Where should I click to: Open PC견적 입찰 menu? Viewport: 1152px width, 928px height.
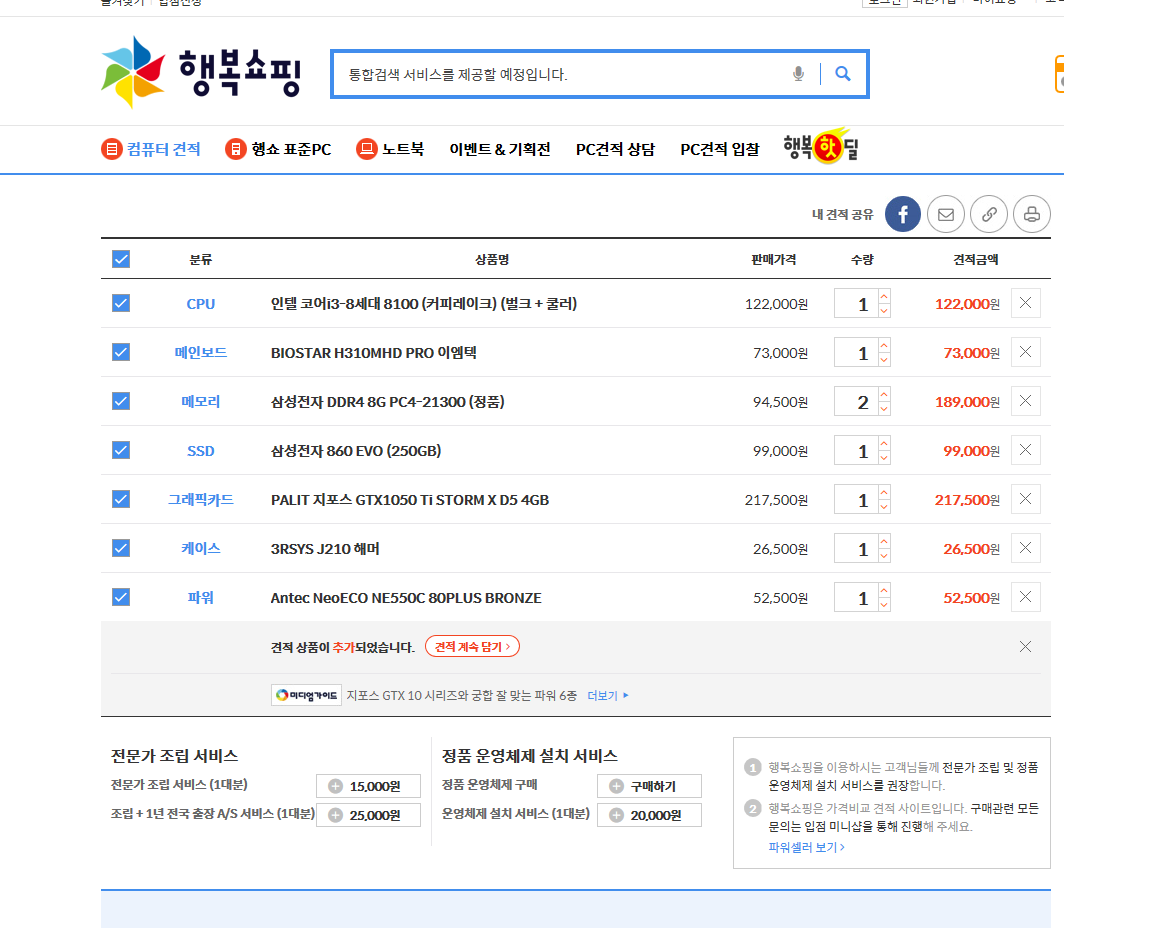[x=719, y=149]
